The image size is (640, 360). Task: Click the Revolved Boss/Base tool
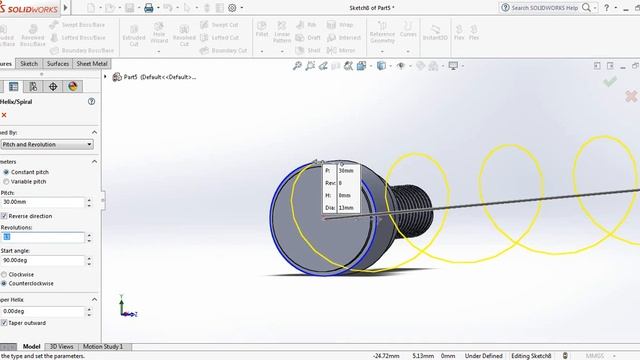[33, 35]
